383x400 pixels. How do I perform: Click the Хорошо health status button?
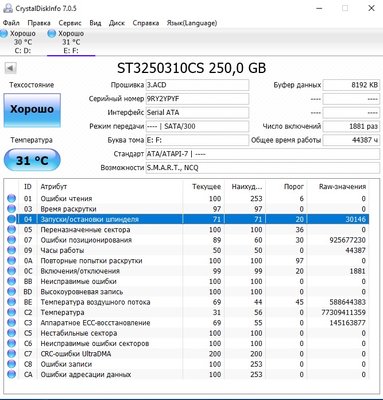pos(32,110)
